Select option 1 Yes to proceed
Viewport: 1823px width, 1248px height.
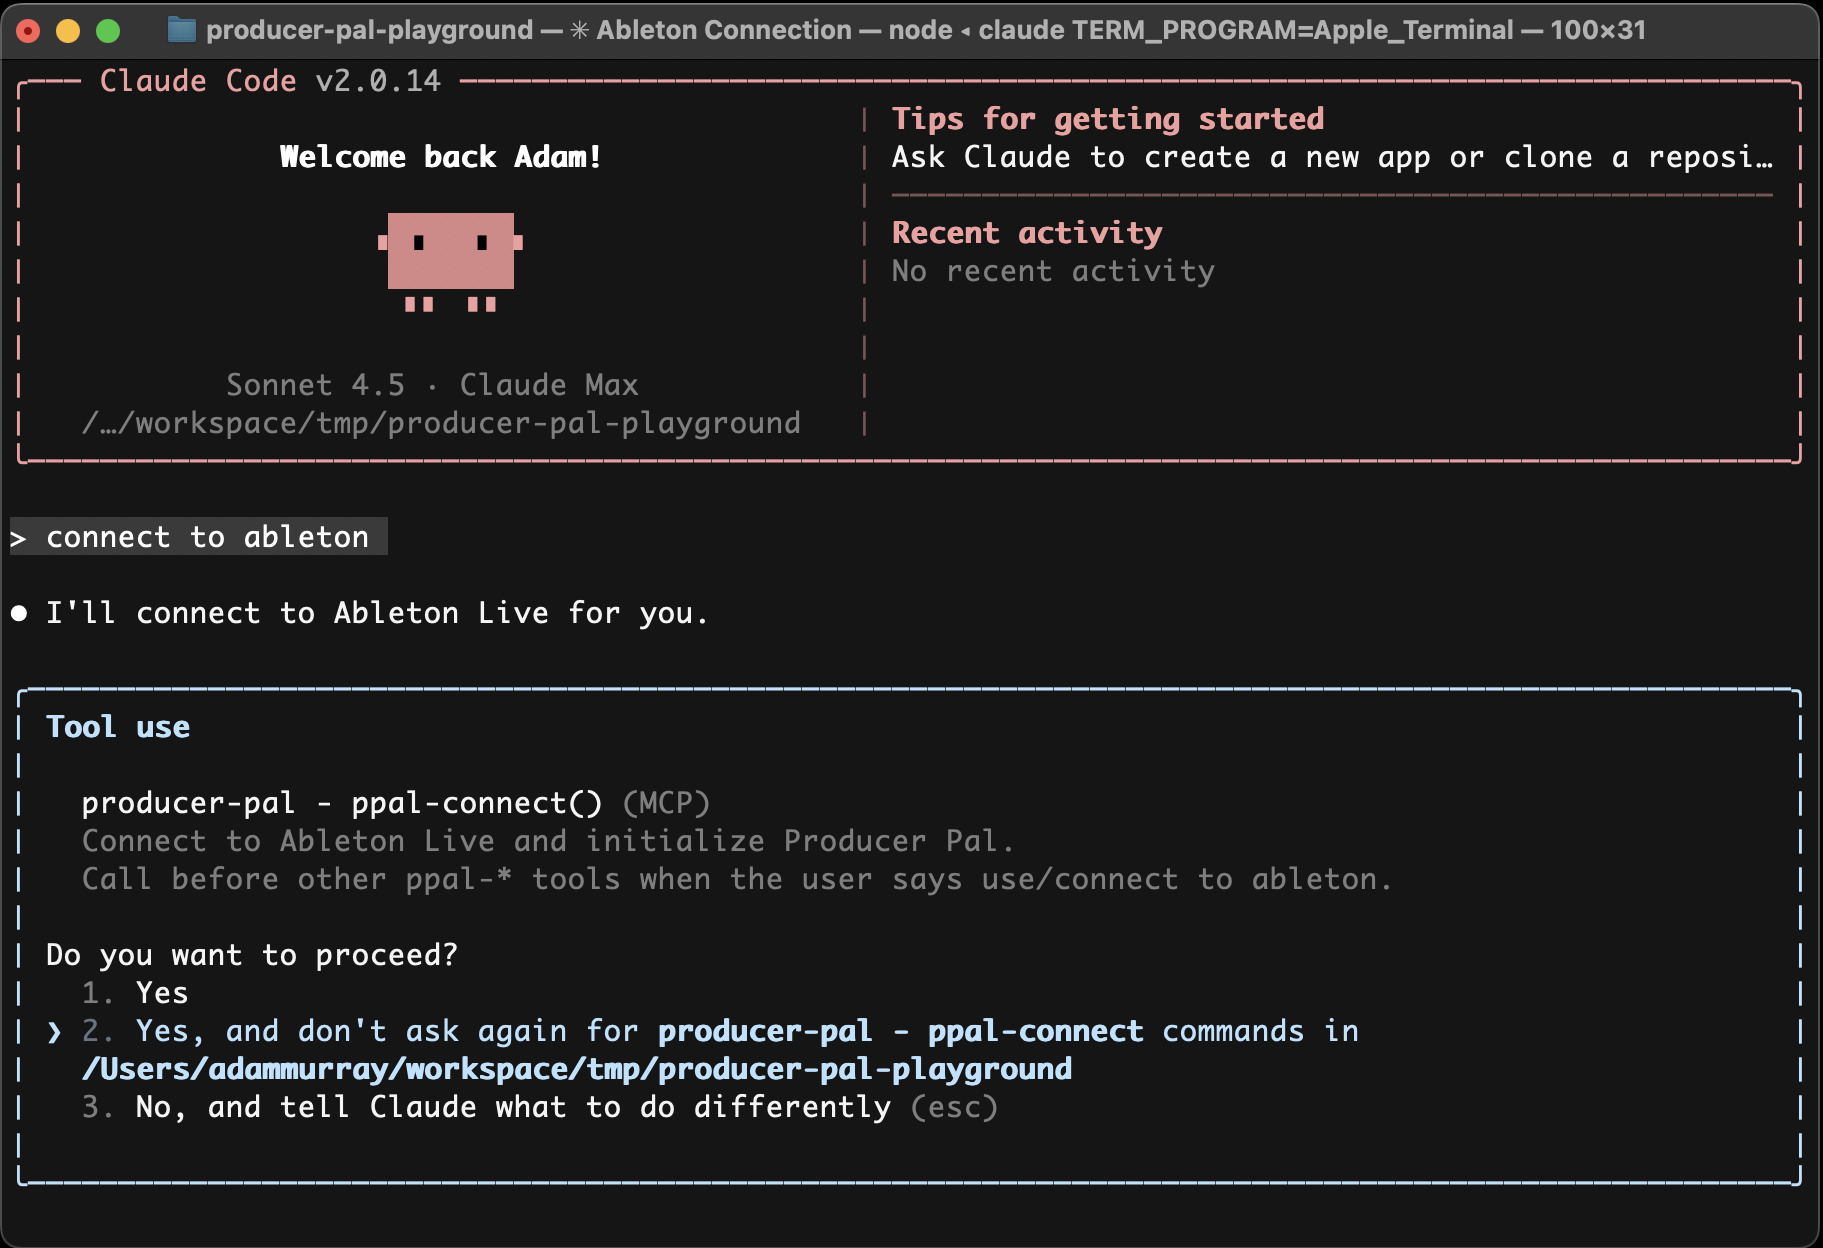click(x=162, y=993)
